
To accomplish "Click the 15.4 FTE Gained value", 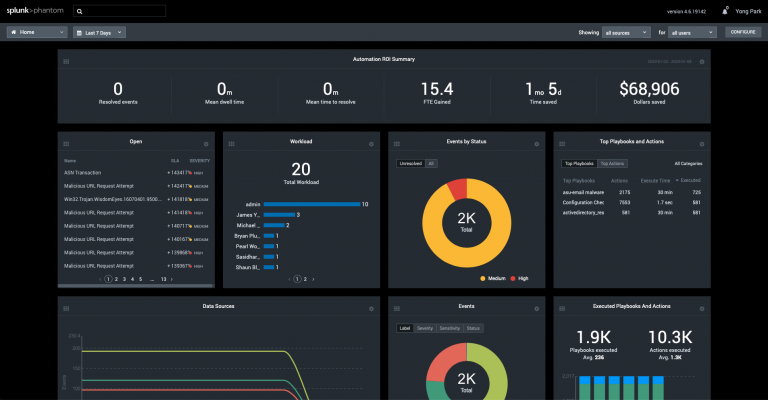I will [437, 89].
